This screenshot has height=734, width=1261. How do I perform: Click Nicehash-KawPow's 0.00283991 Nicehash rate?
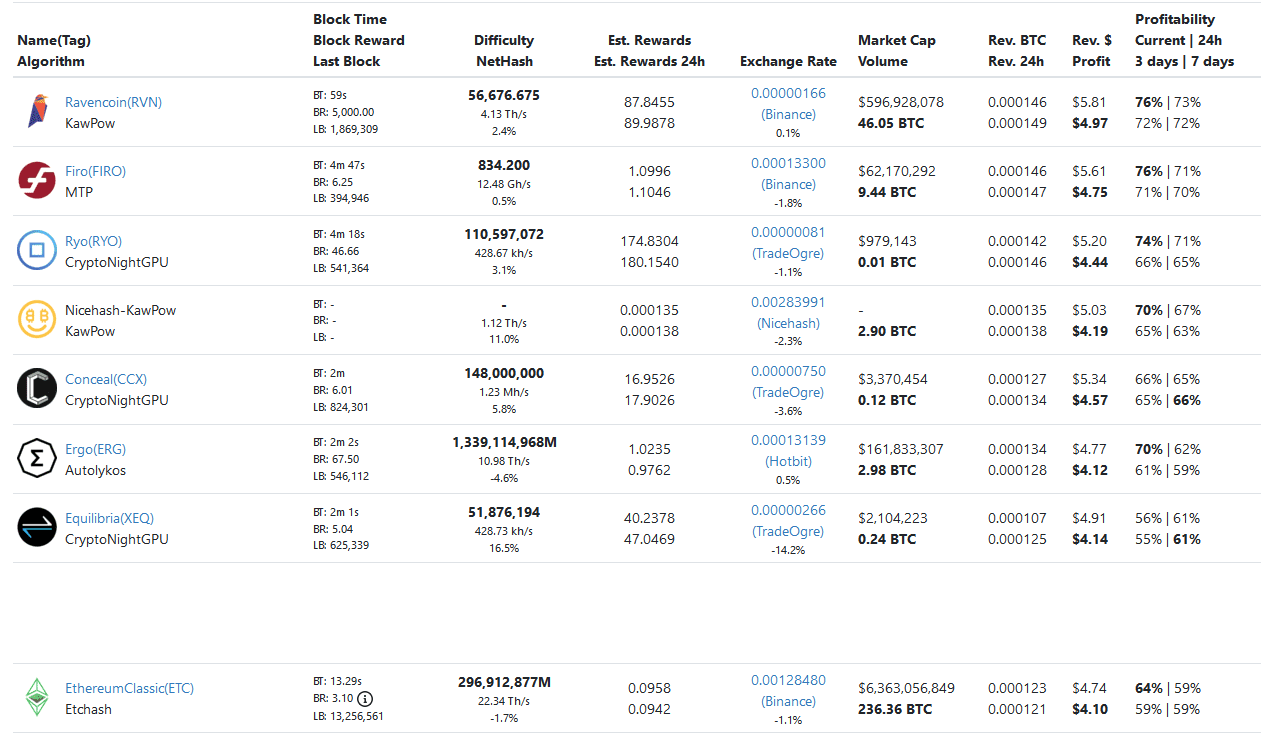(x=788, y=302)
